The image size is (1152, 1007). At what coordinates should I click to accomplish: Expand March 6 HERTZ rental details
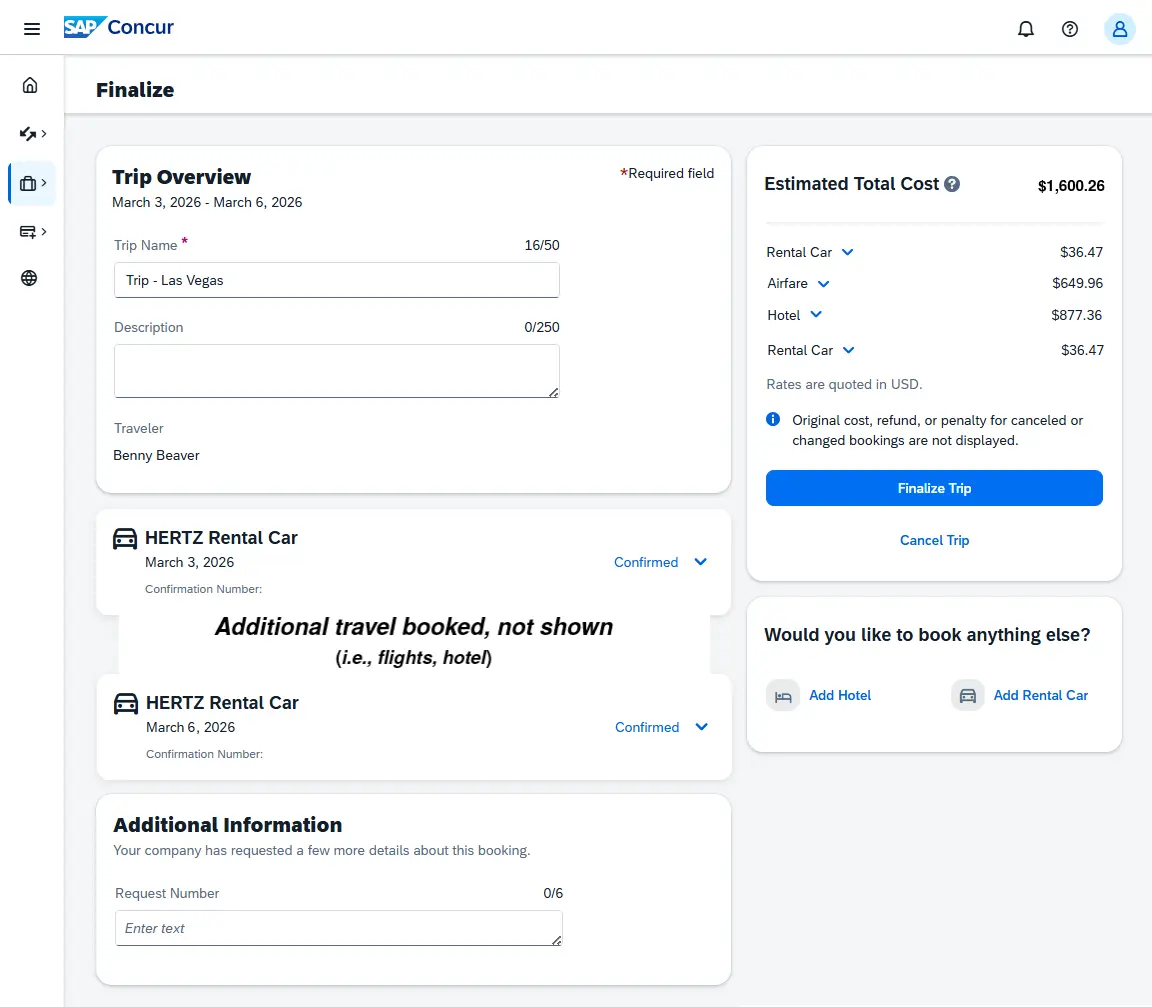[x=702, y=727]
